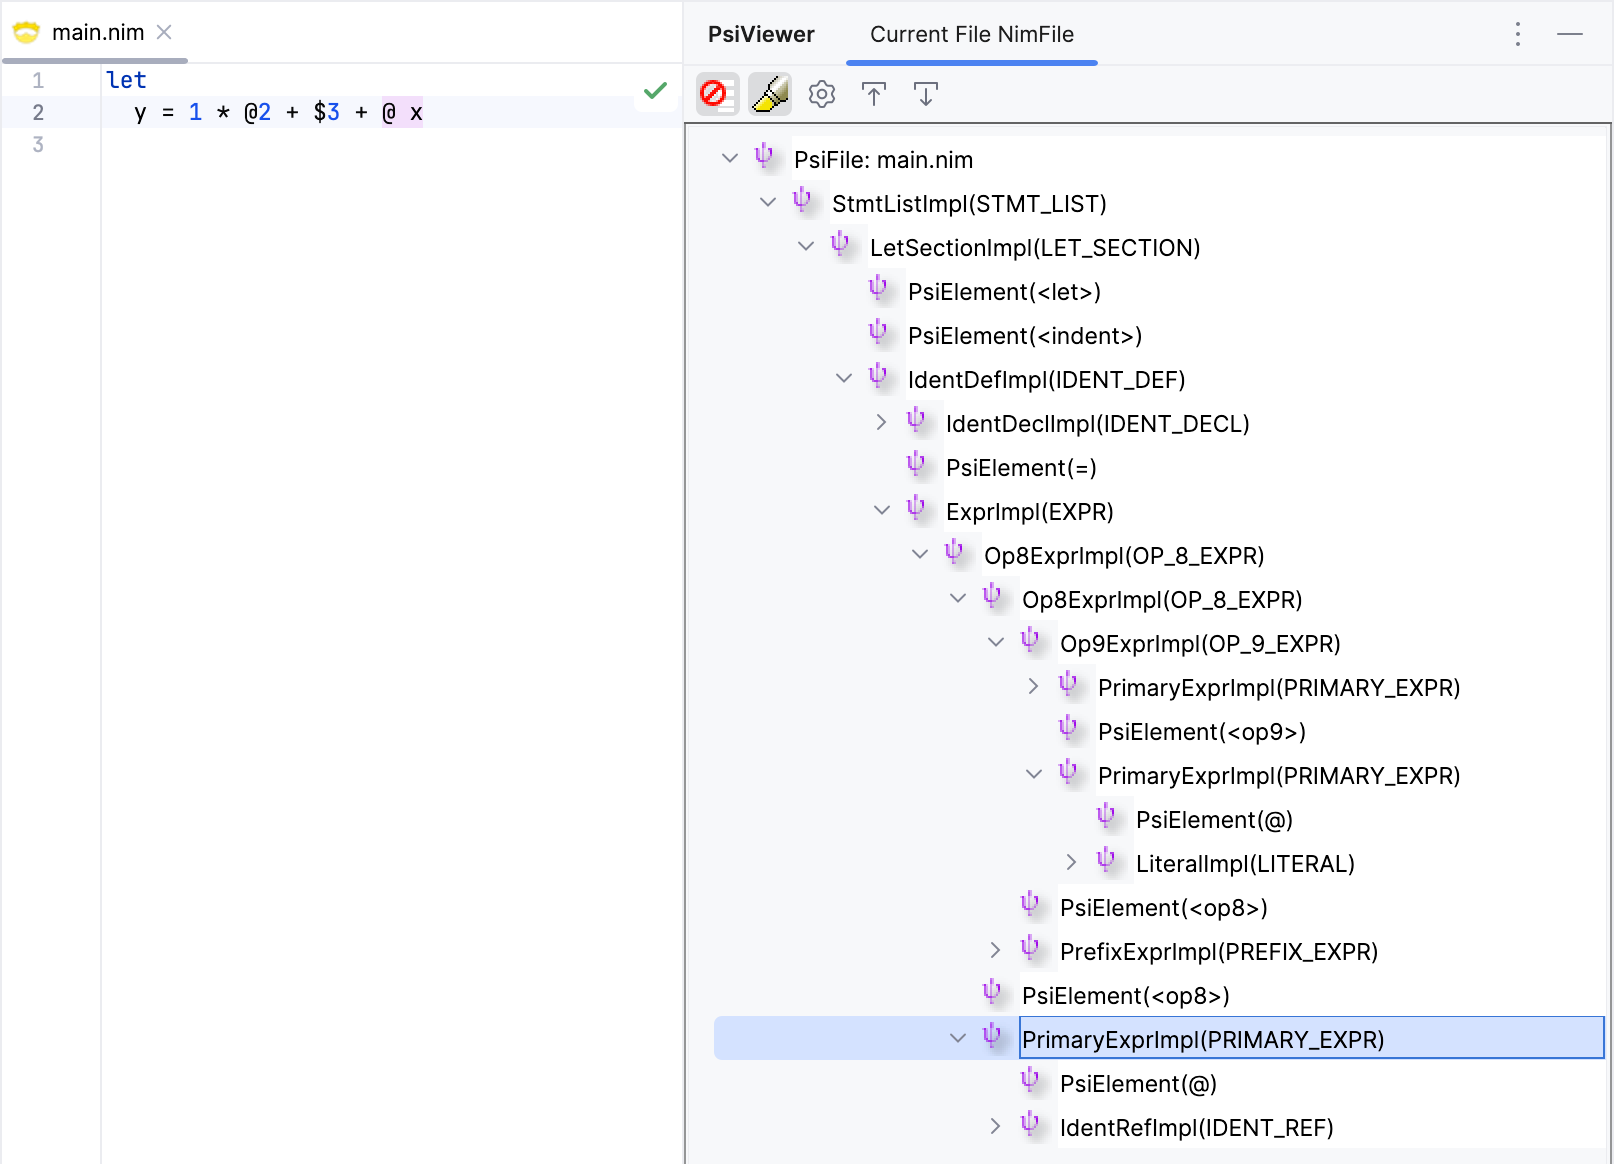Click the expand-down arrow icon
Viewport: 1614px width, 1164px height.
point(926,94)
